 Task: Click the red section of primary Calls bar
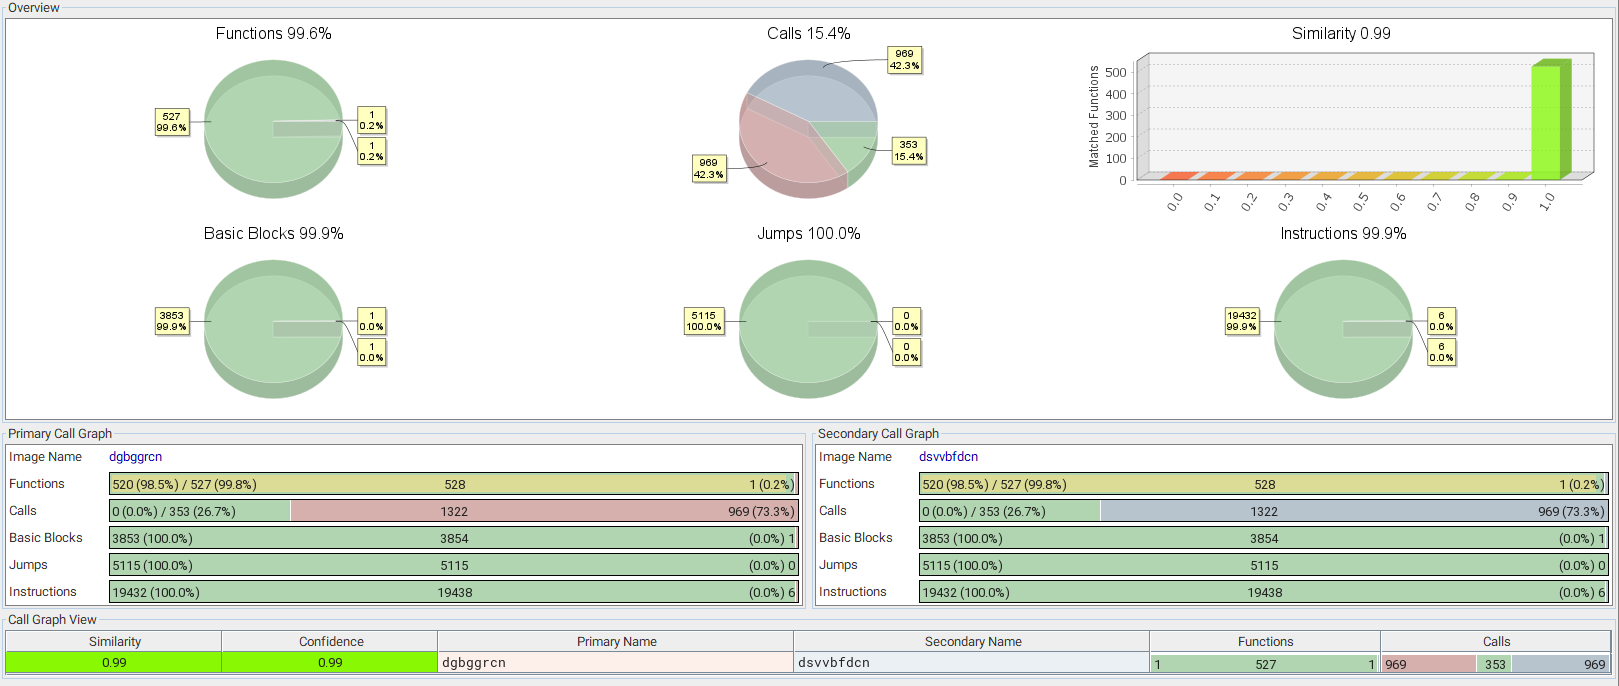(544, 511)
